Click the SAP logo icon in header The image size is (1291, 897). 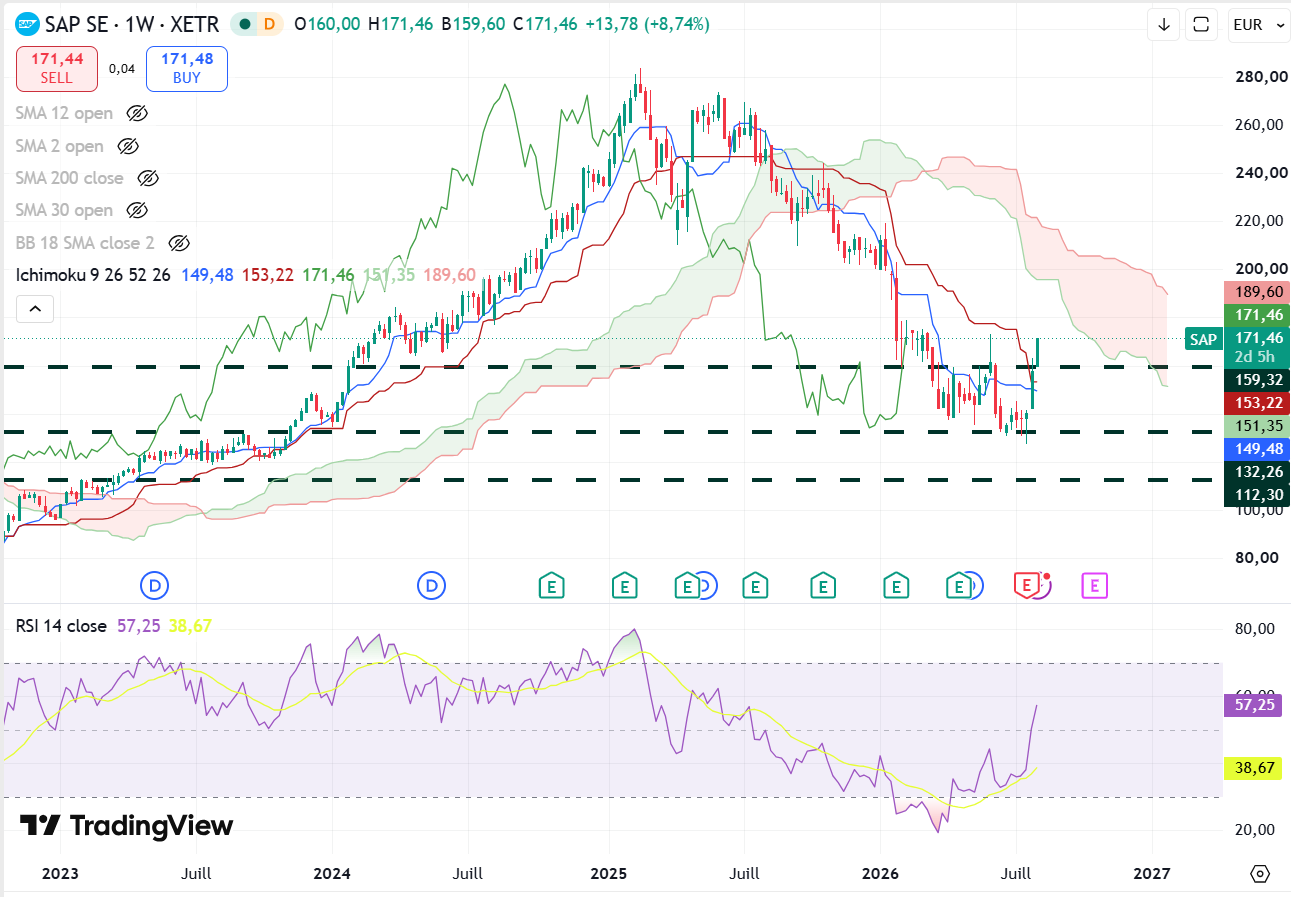tap(29, 24)
